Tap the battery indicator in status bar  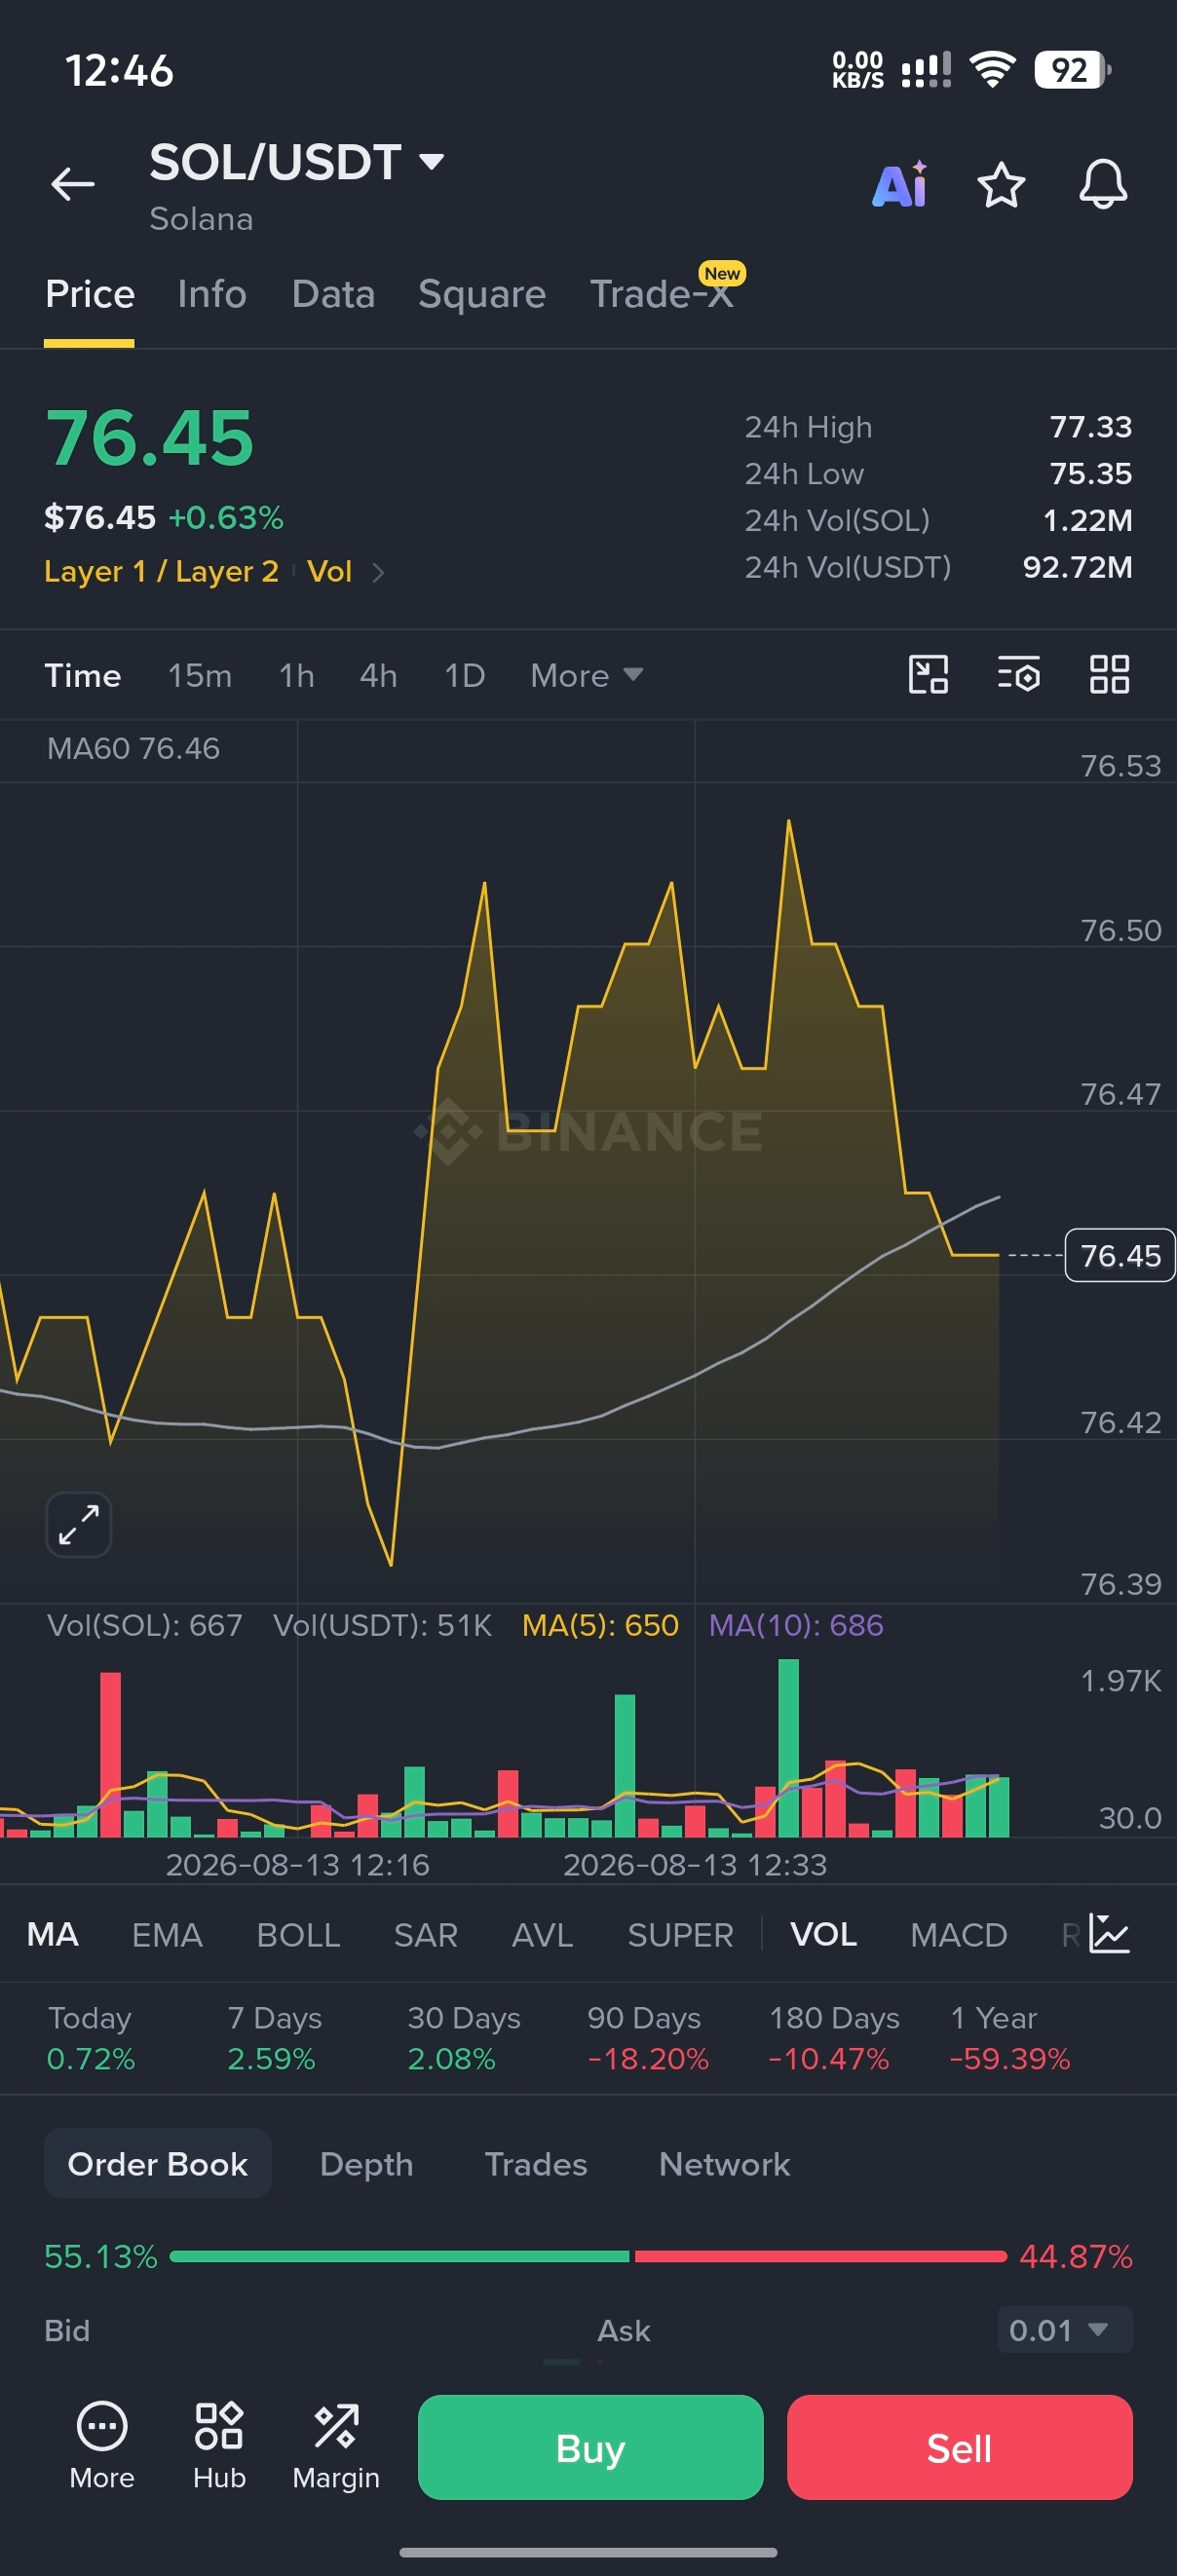(1072, 70)
